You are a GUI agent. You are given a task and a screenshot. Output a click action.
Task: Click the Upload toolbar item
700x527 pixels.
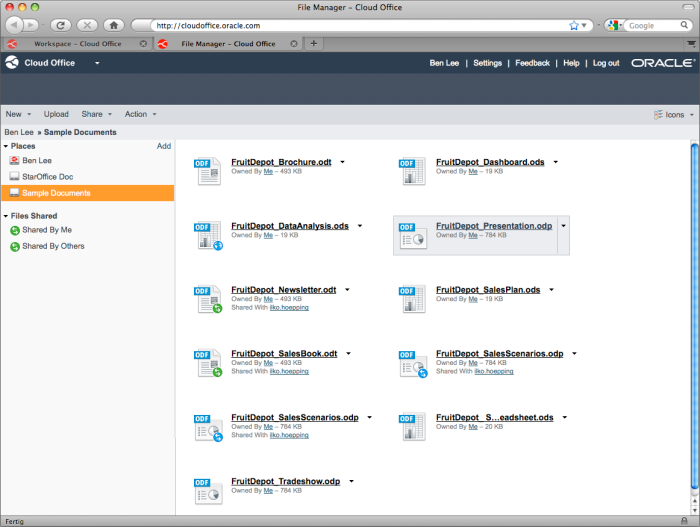(x=56, y=114)
